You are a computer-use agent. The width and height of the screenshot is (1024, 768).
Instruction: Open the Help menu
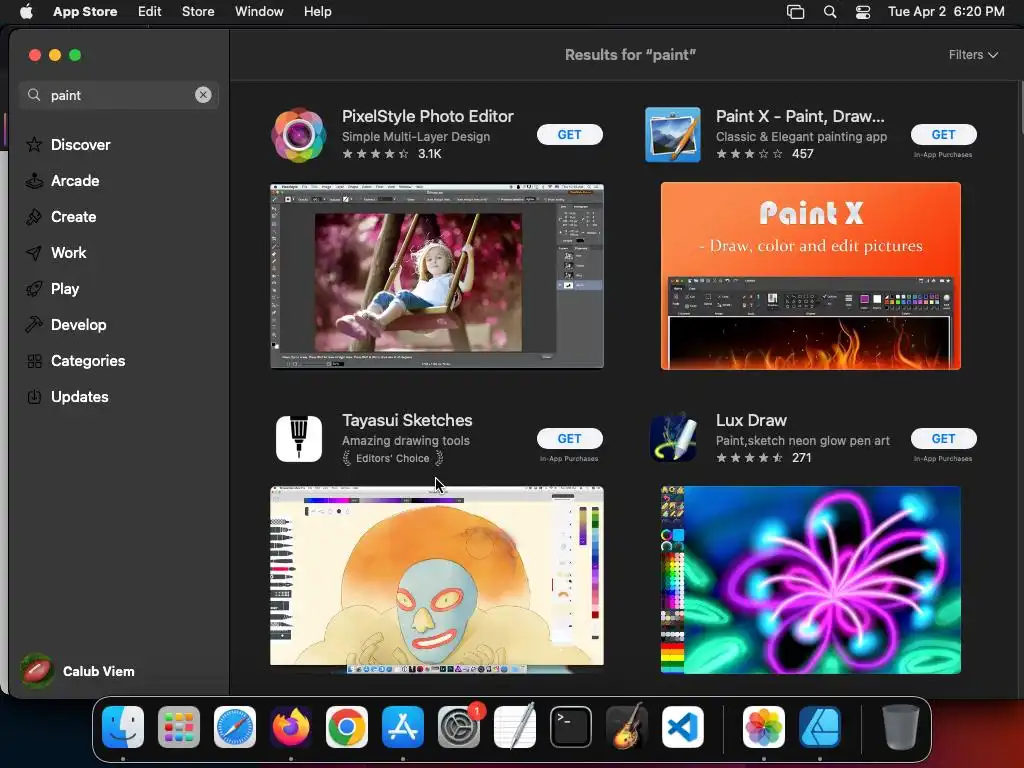[x=317, y=12]
